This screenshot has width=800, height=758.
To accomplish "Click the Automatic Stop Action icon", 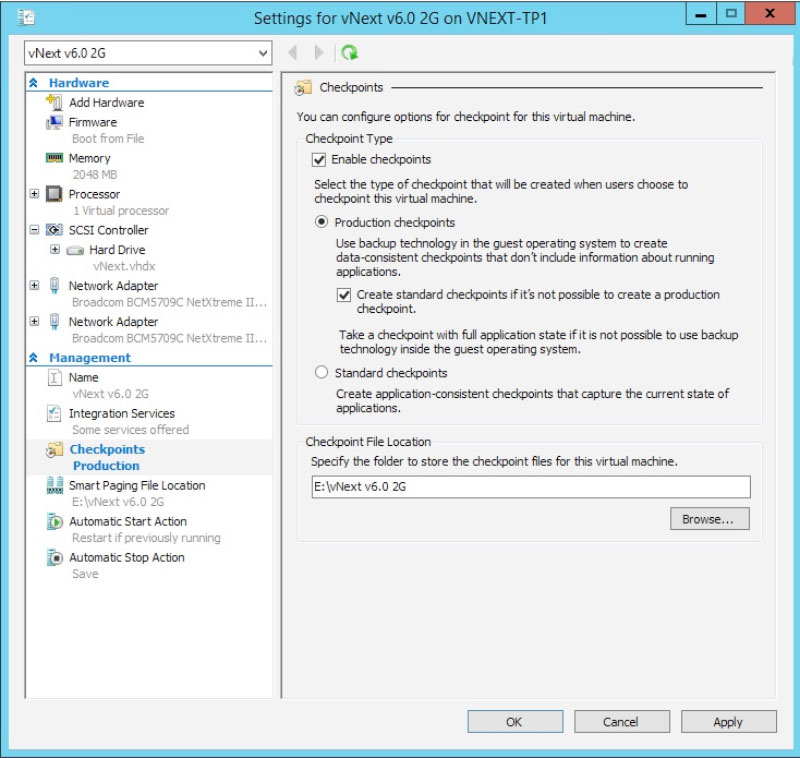I will [54, 557].
